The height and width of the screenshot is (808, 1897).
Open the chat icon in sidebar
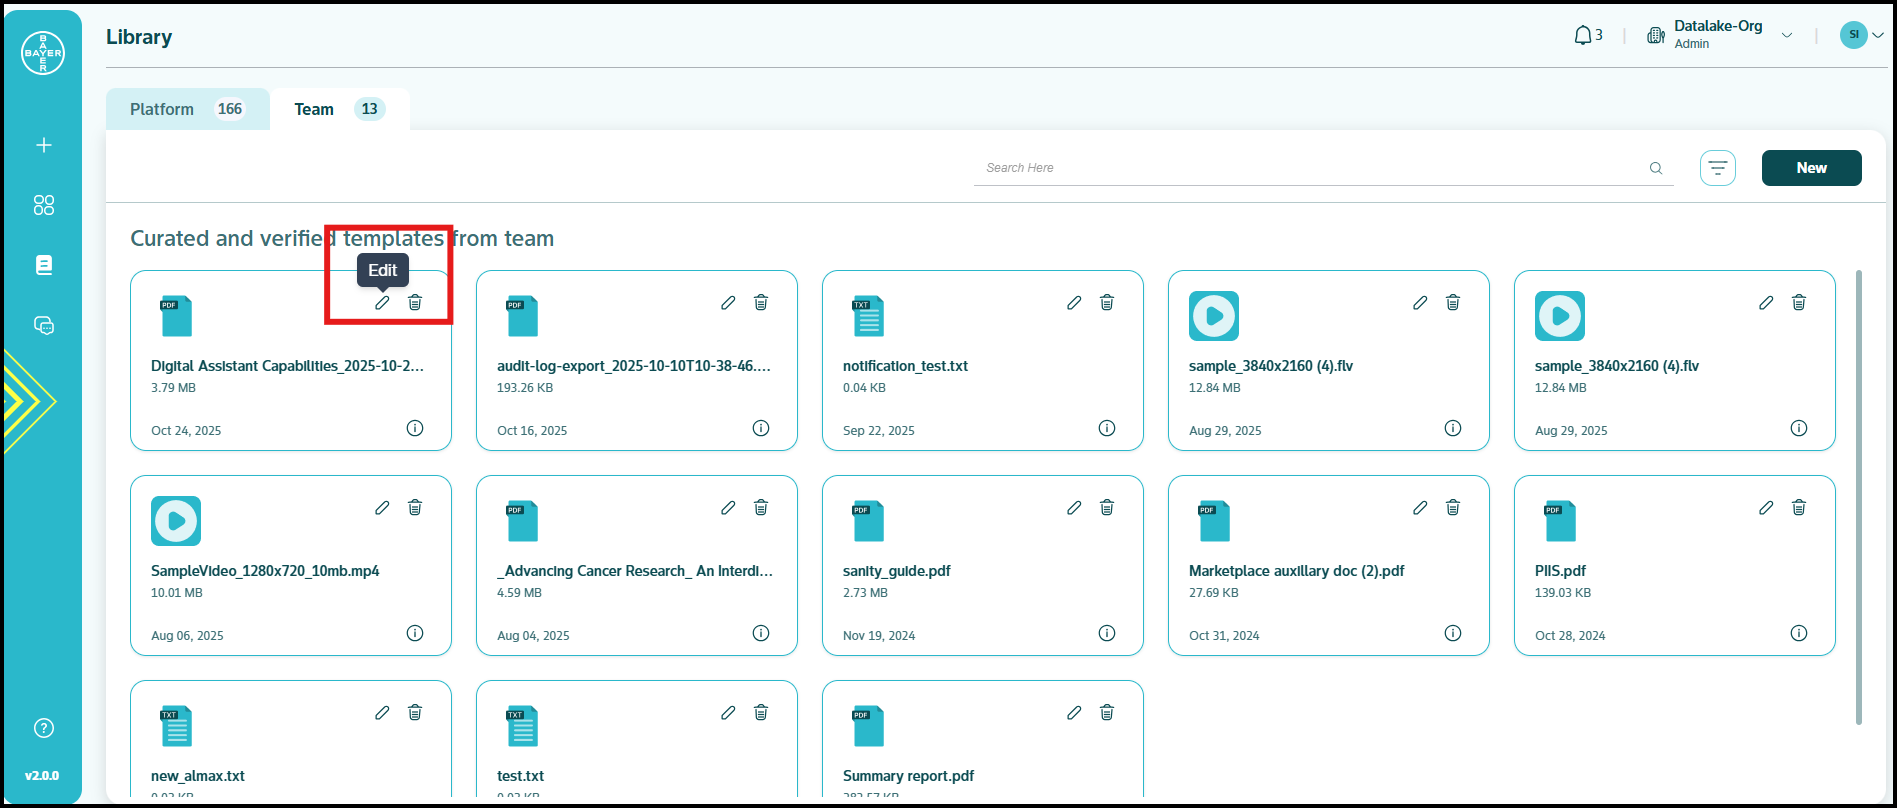44,325
